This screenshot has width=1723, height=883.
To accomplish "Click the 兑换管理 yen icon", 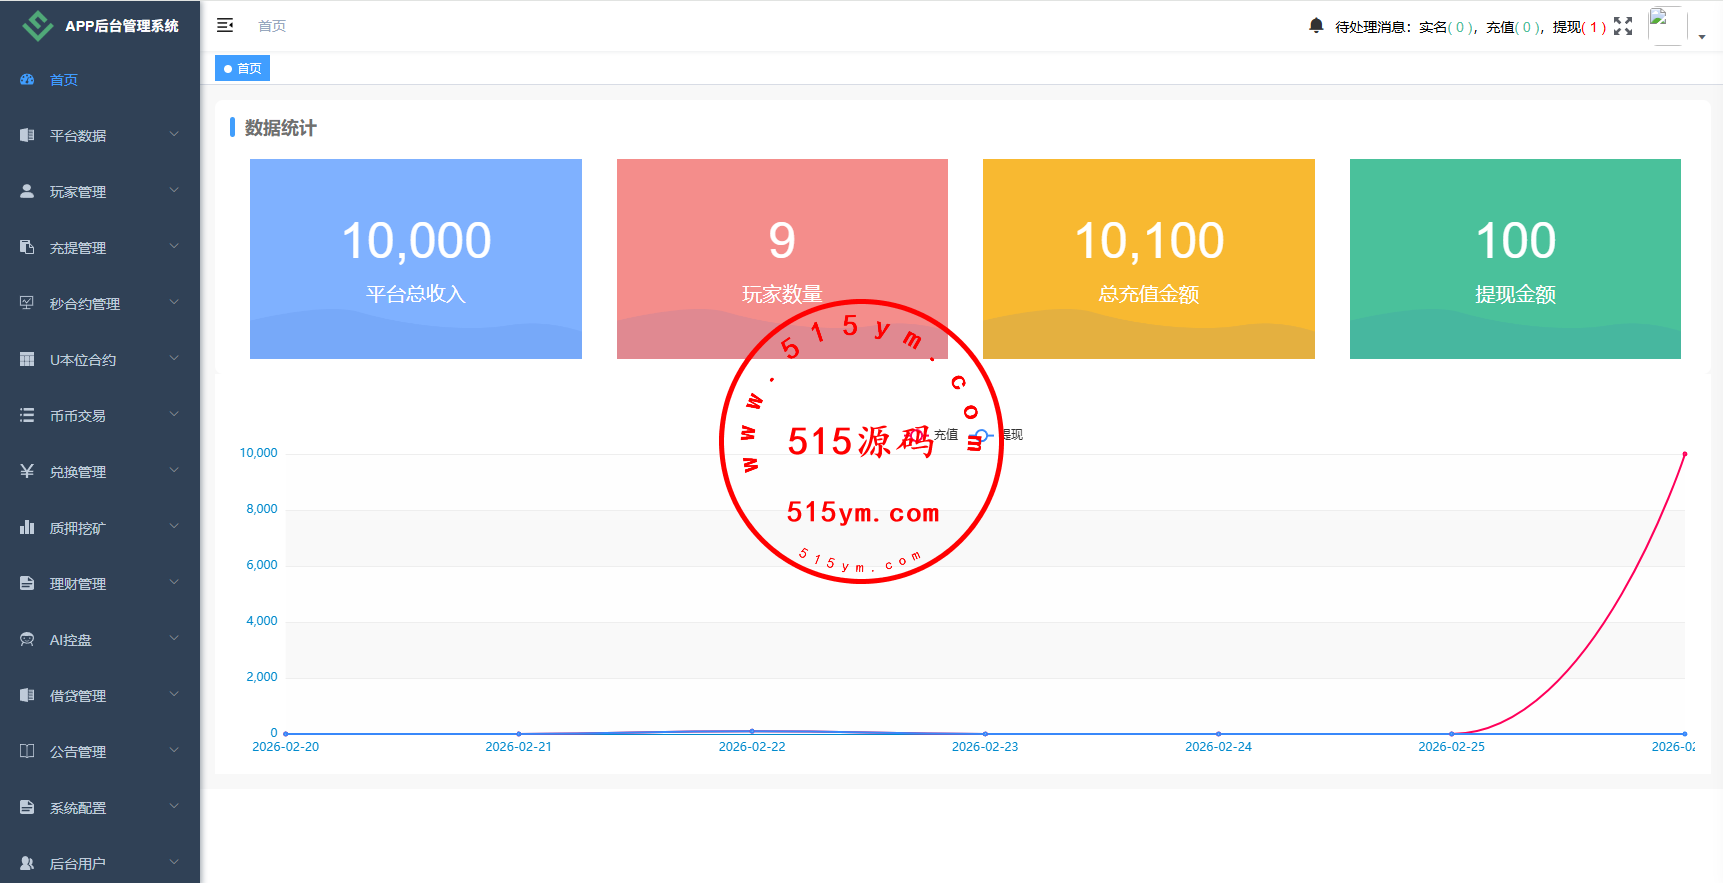I will point(27,471).
